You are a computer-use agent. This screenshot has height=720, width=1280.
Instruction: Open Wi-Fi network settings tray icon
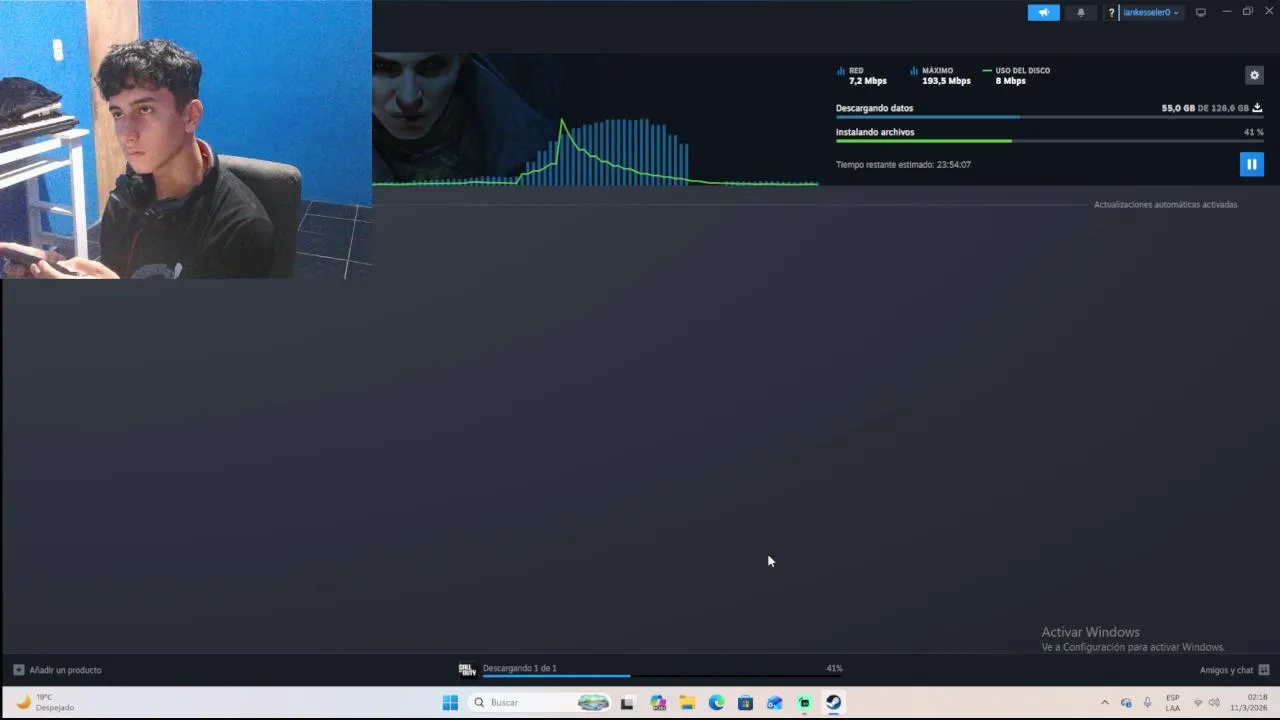click(1198, 703)
